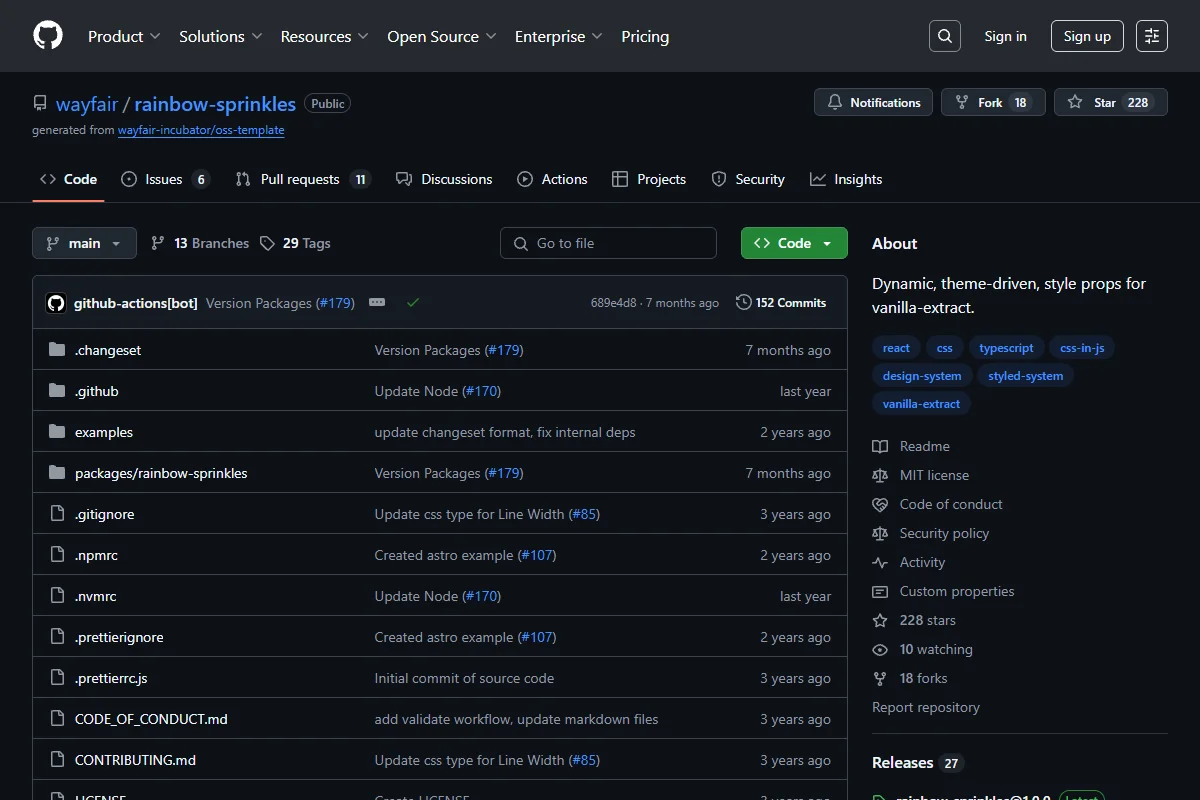This screenshot has width=1200, height=800.
Task: Click the github-actions[bot] avatar
Action: pos(56,302)
